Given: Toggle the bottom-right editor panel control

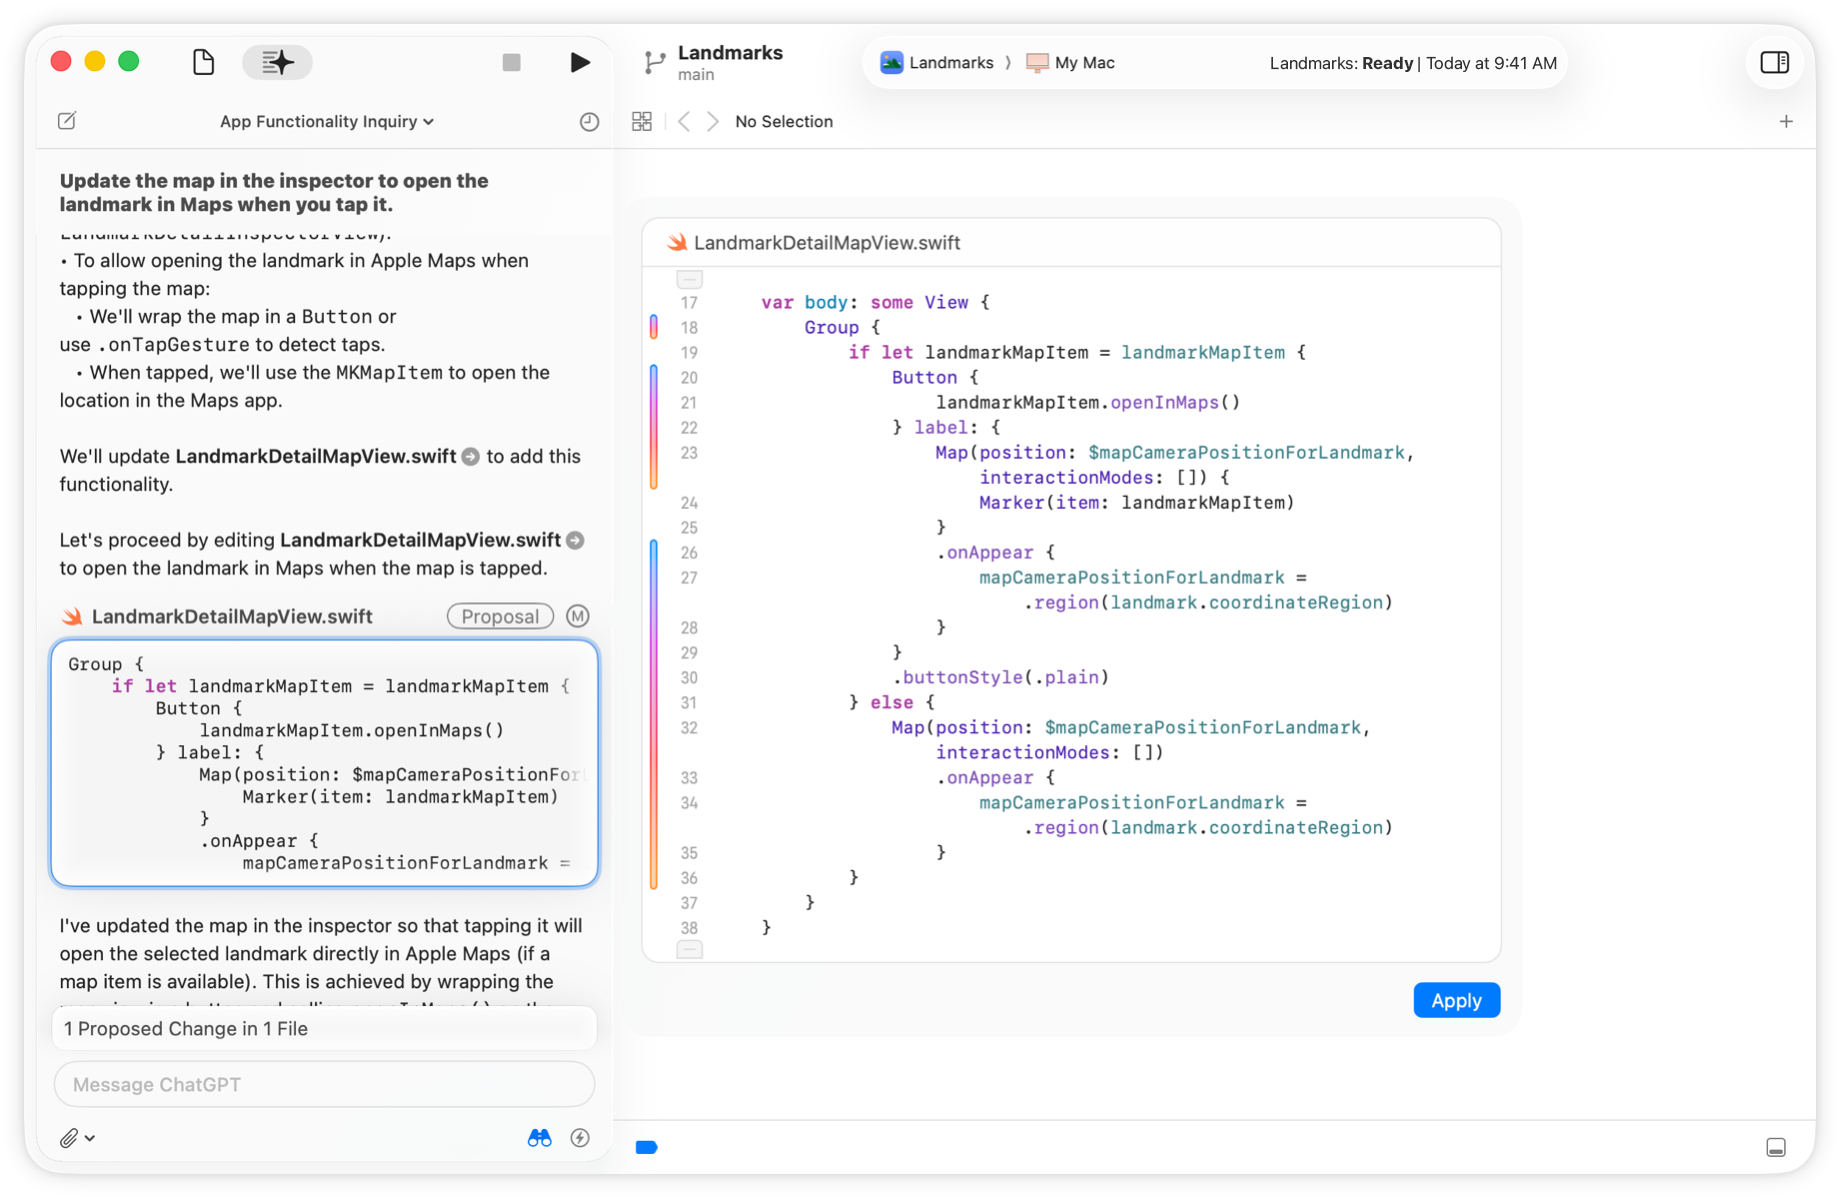Looking at the screenshot, I should pyautogui.click(x=1774, y=1147).
